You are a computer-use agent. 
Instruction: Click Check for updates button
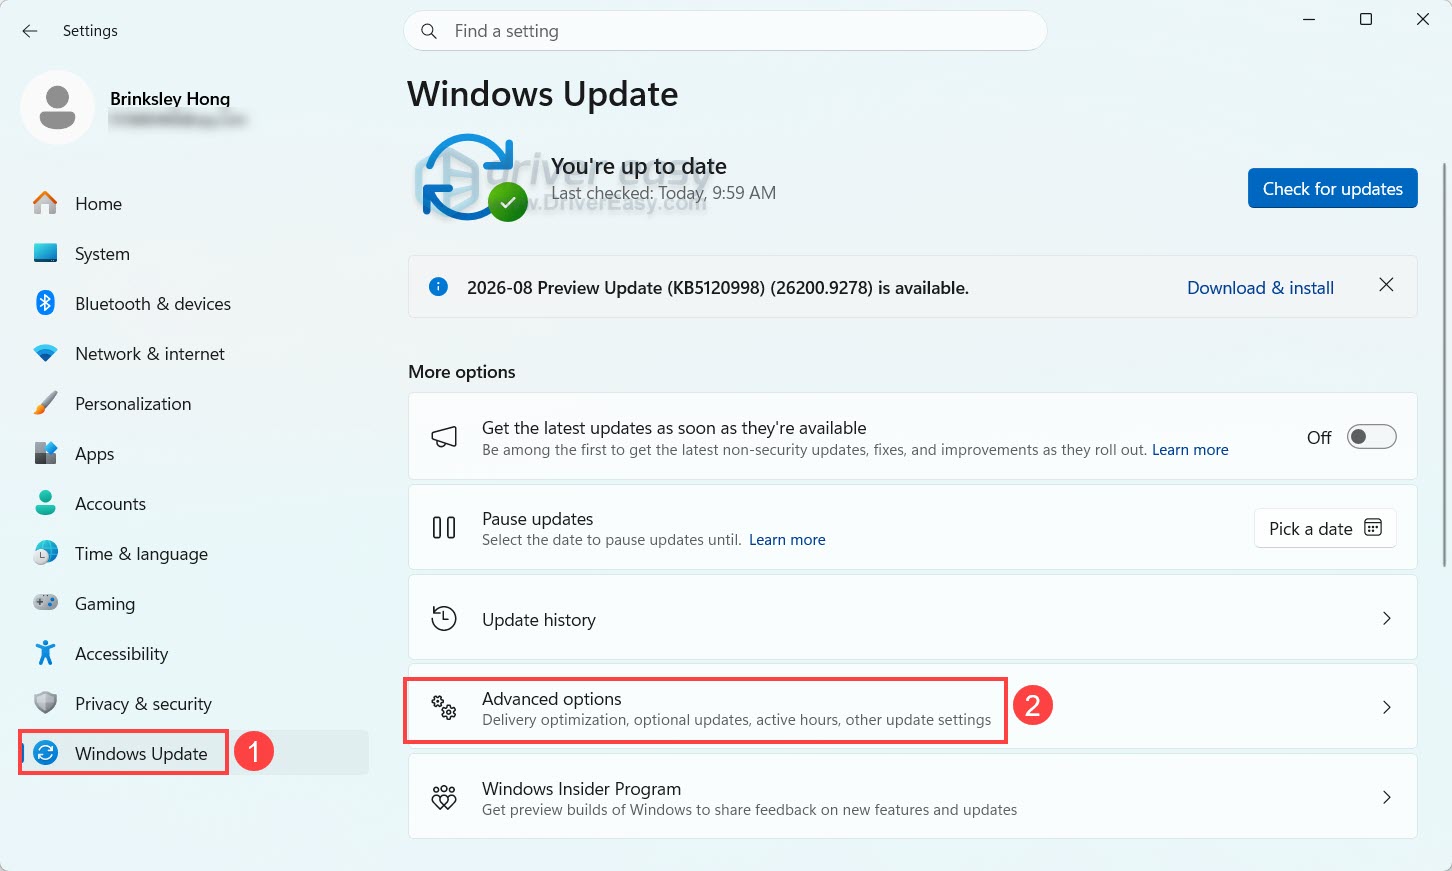[x=1332, y=188]
